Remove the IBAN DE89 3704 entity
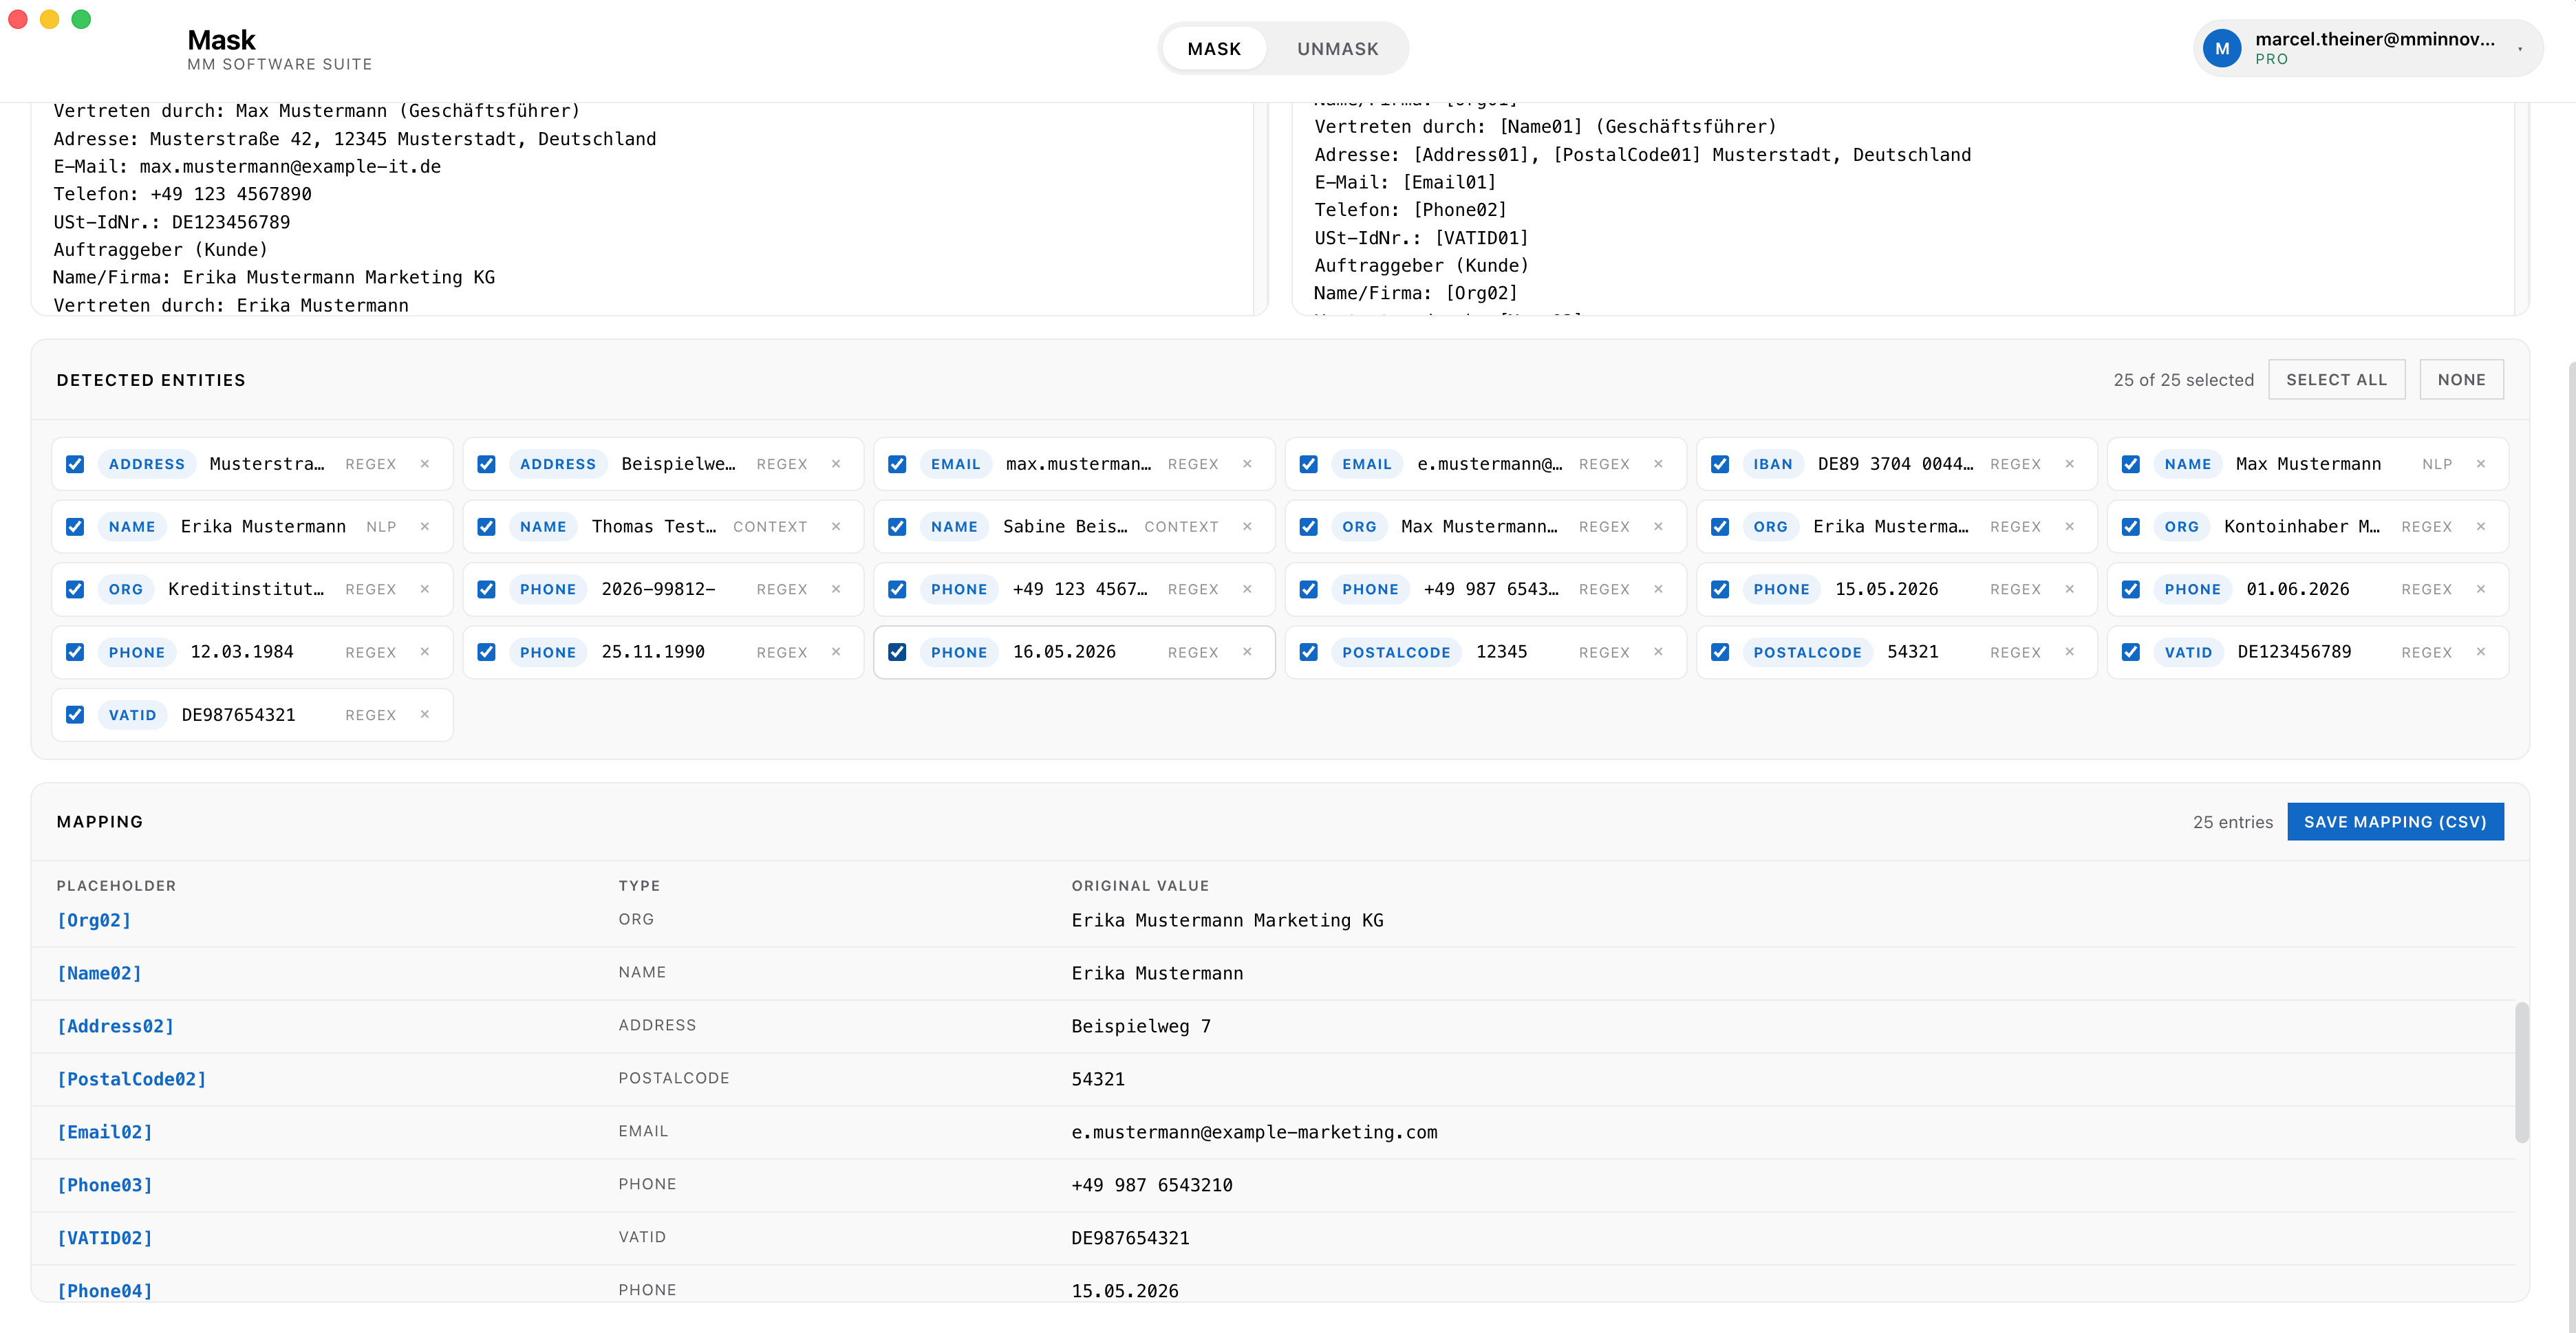The width and height of the screenshot is (2576, 1333). [2069, 464]
